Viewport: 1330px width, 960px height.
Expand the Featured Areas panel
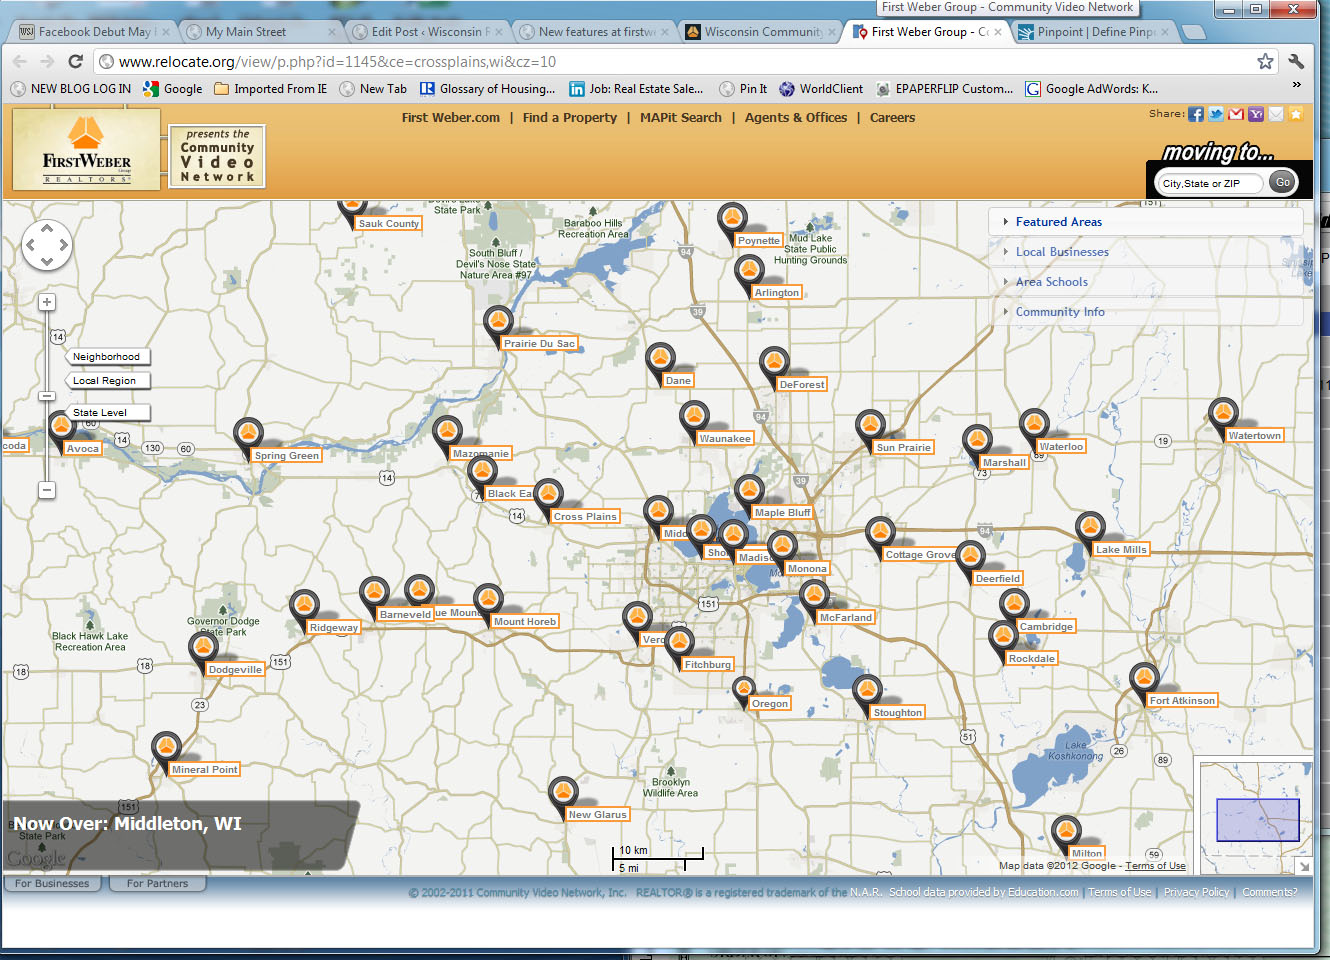coord(1146,222)
